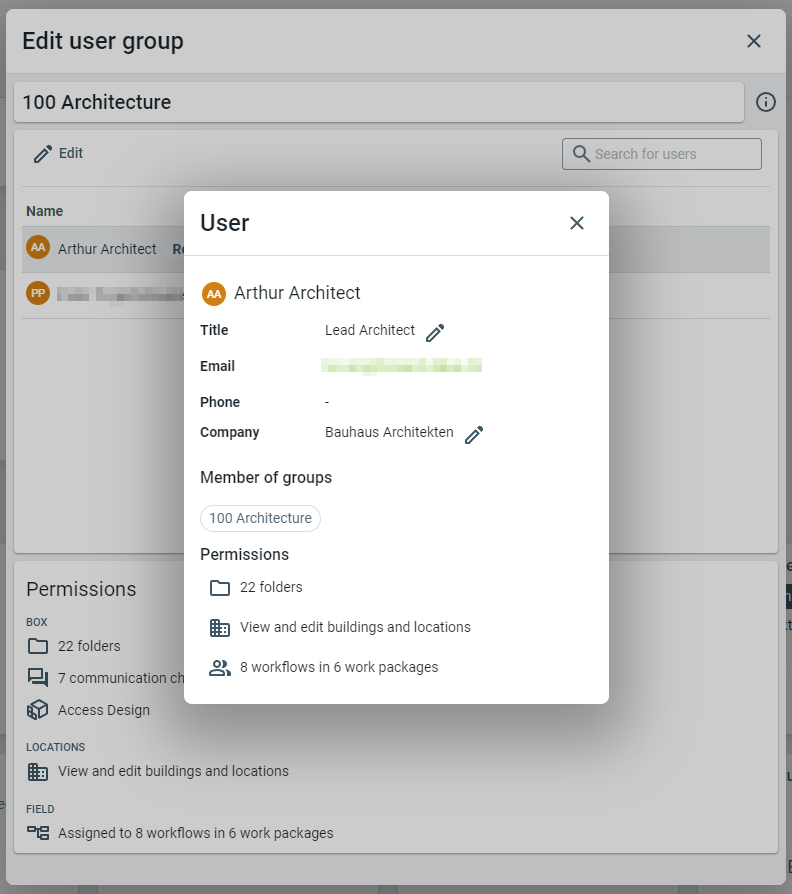Click the 100 Architecture group name field
Image resolution: width=792 pixels, height=894 pixels.
point(378,102)
